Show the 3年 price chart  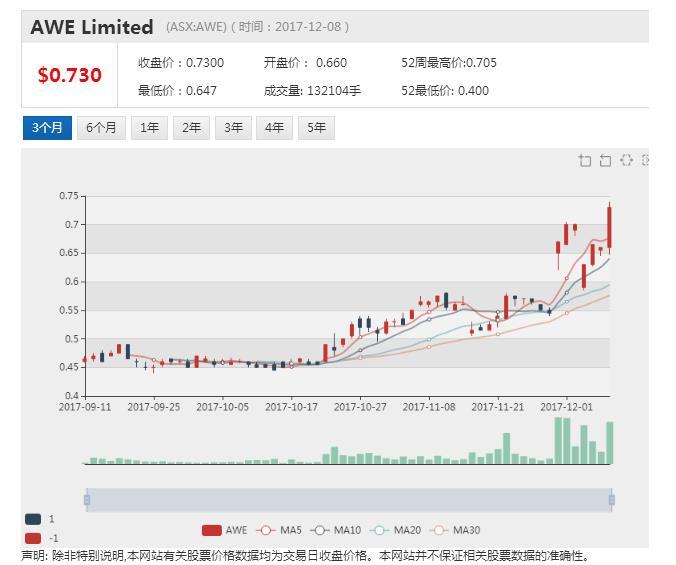pos(233,128)
